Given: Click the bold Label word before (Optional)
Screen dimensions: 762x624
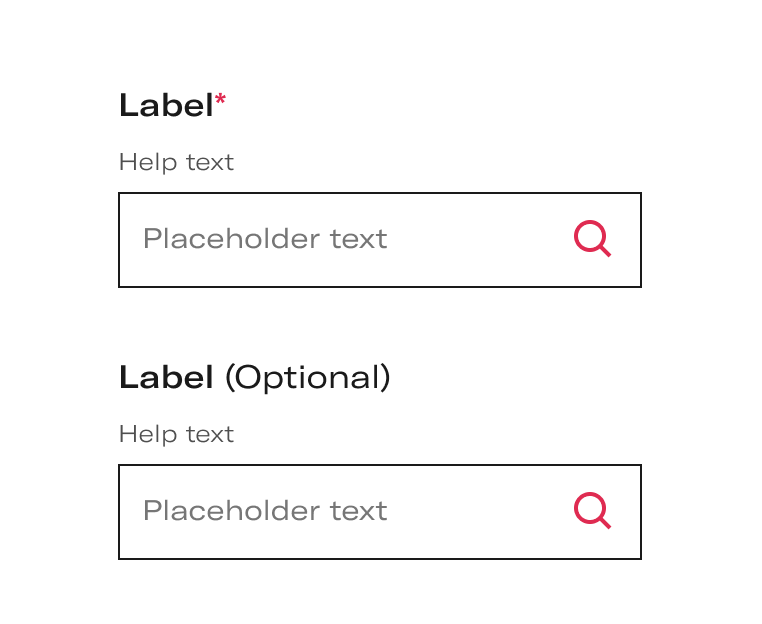Looking at the screenshot, I should [166, 377].
